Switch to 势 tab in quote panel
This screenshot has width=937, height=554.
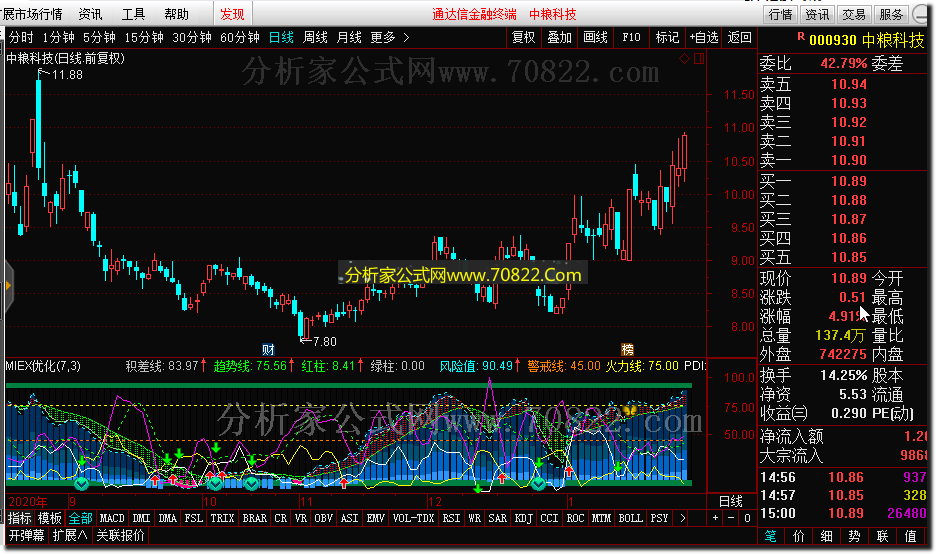click(855, 536)
